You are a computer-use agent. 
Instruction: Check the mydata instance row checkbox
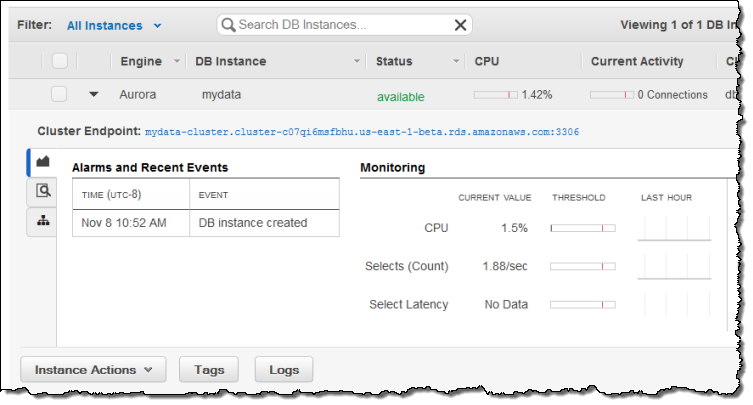59,94
